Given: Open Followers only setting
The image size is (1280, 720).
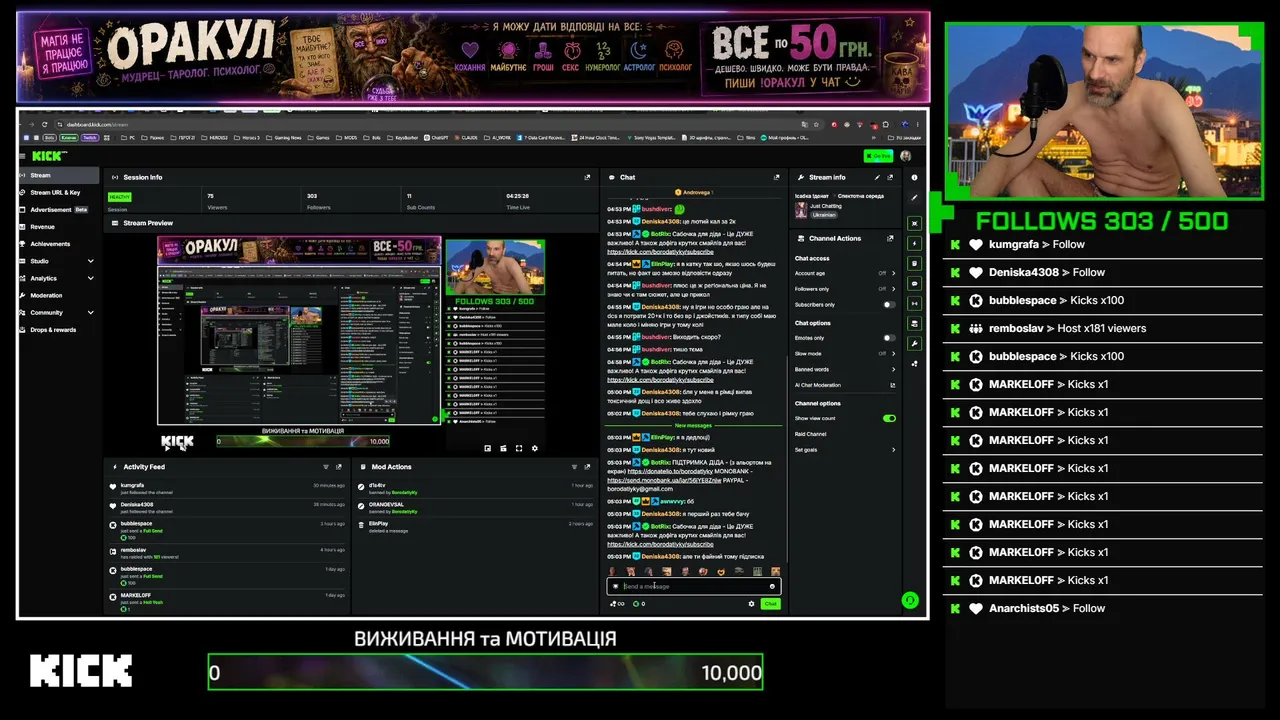Looking at the screenshot, I should [x=845, y=289].
